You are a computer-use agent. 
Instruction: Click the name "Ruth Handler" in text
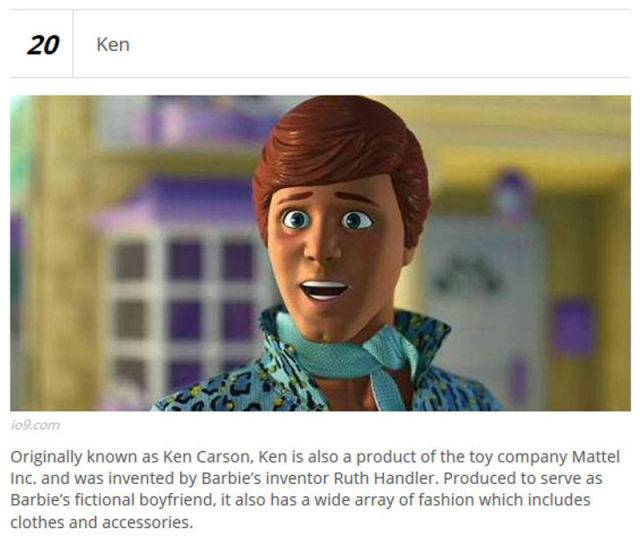(x=386, y=478)
